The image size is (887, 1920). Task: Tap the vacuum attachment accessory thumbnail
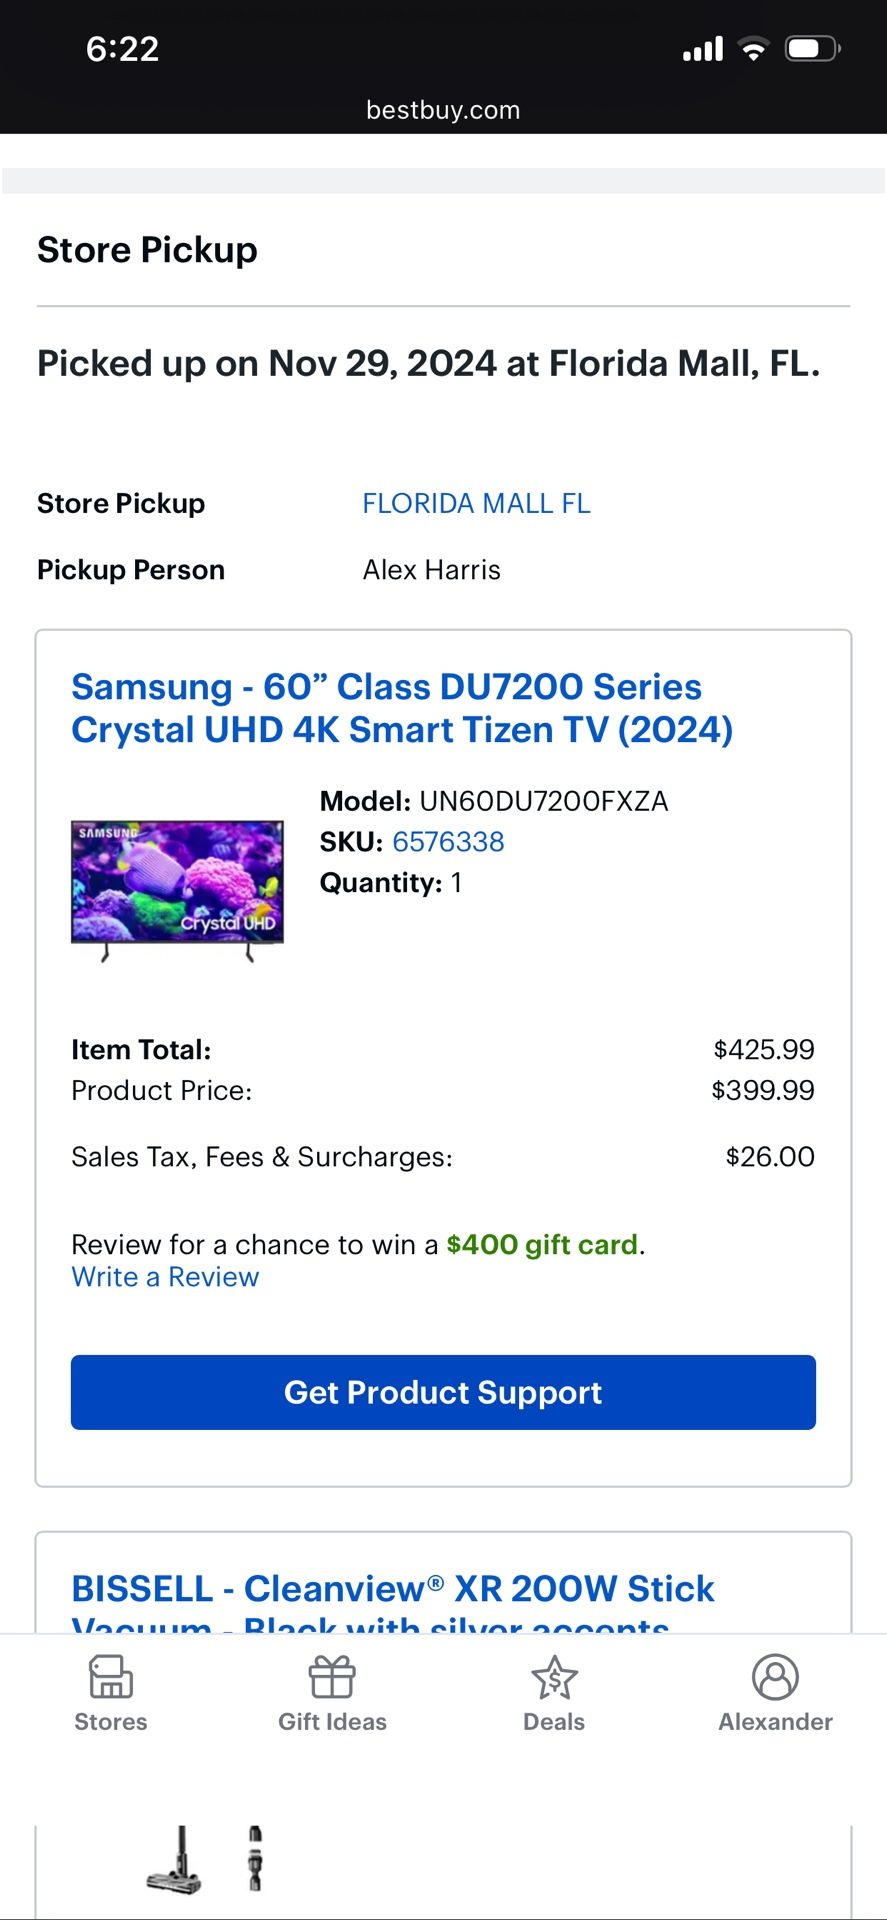[x=255, y=1860]
